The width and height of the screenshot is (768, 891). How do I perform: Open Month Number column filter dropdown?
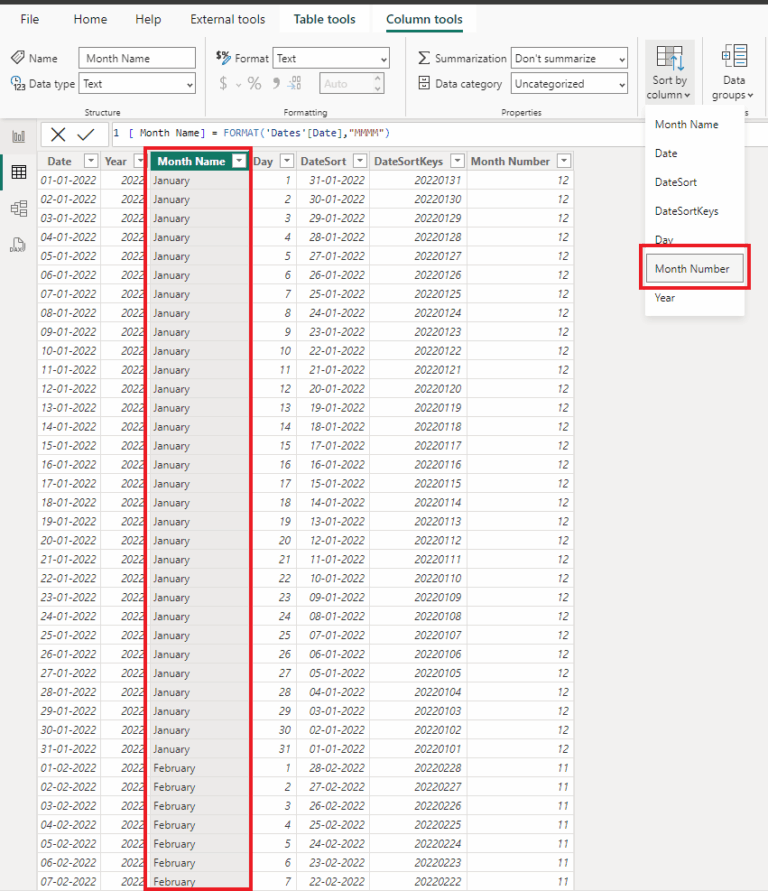564,161
